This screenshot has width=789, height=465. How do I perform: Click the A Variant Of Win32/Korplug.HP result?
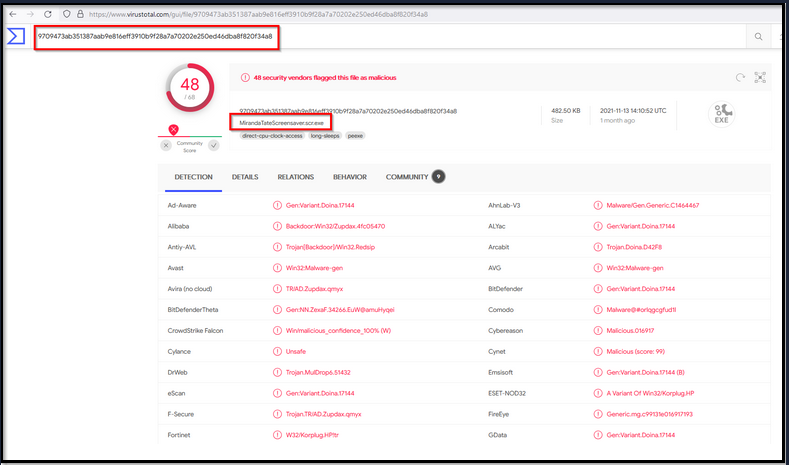pyautogui.click(x=650, y=393)
